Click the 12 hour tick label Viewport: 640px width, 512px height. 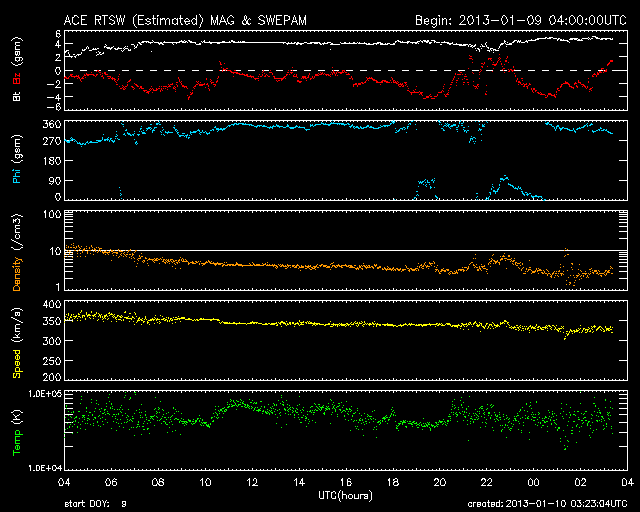click(252, 482)
